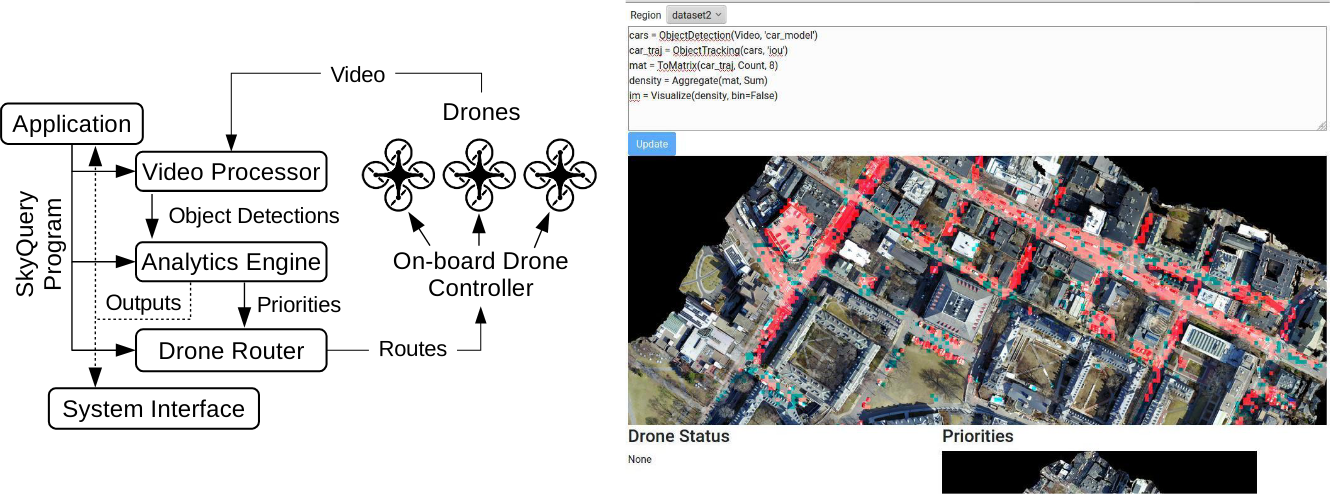The image size is (1330, 494).
Task: Click the Drone Status heading
Action: 678,436
